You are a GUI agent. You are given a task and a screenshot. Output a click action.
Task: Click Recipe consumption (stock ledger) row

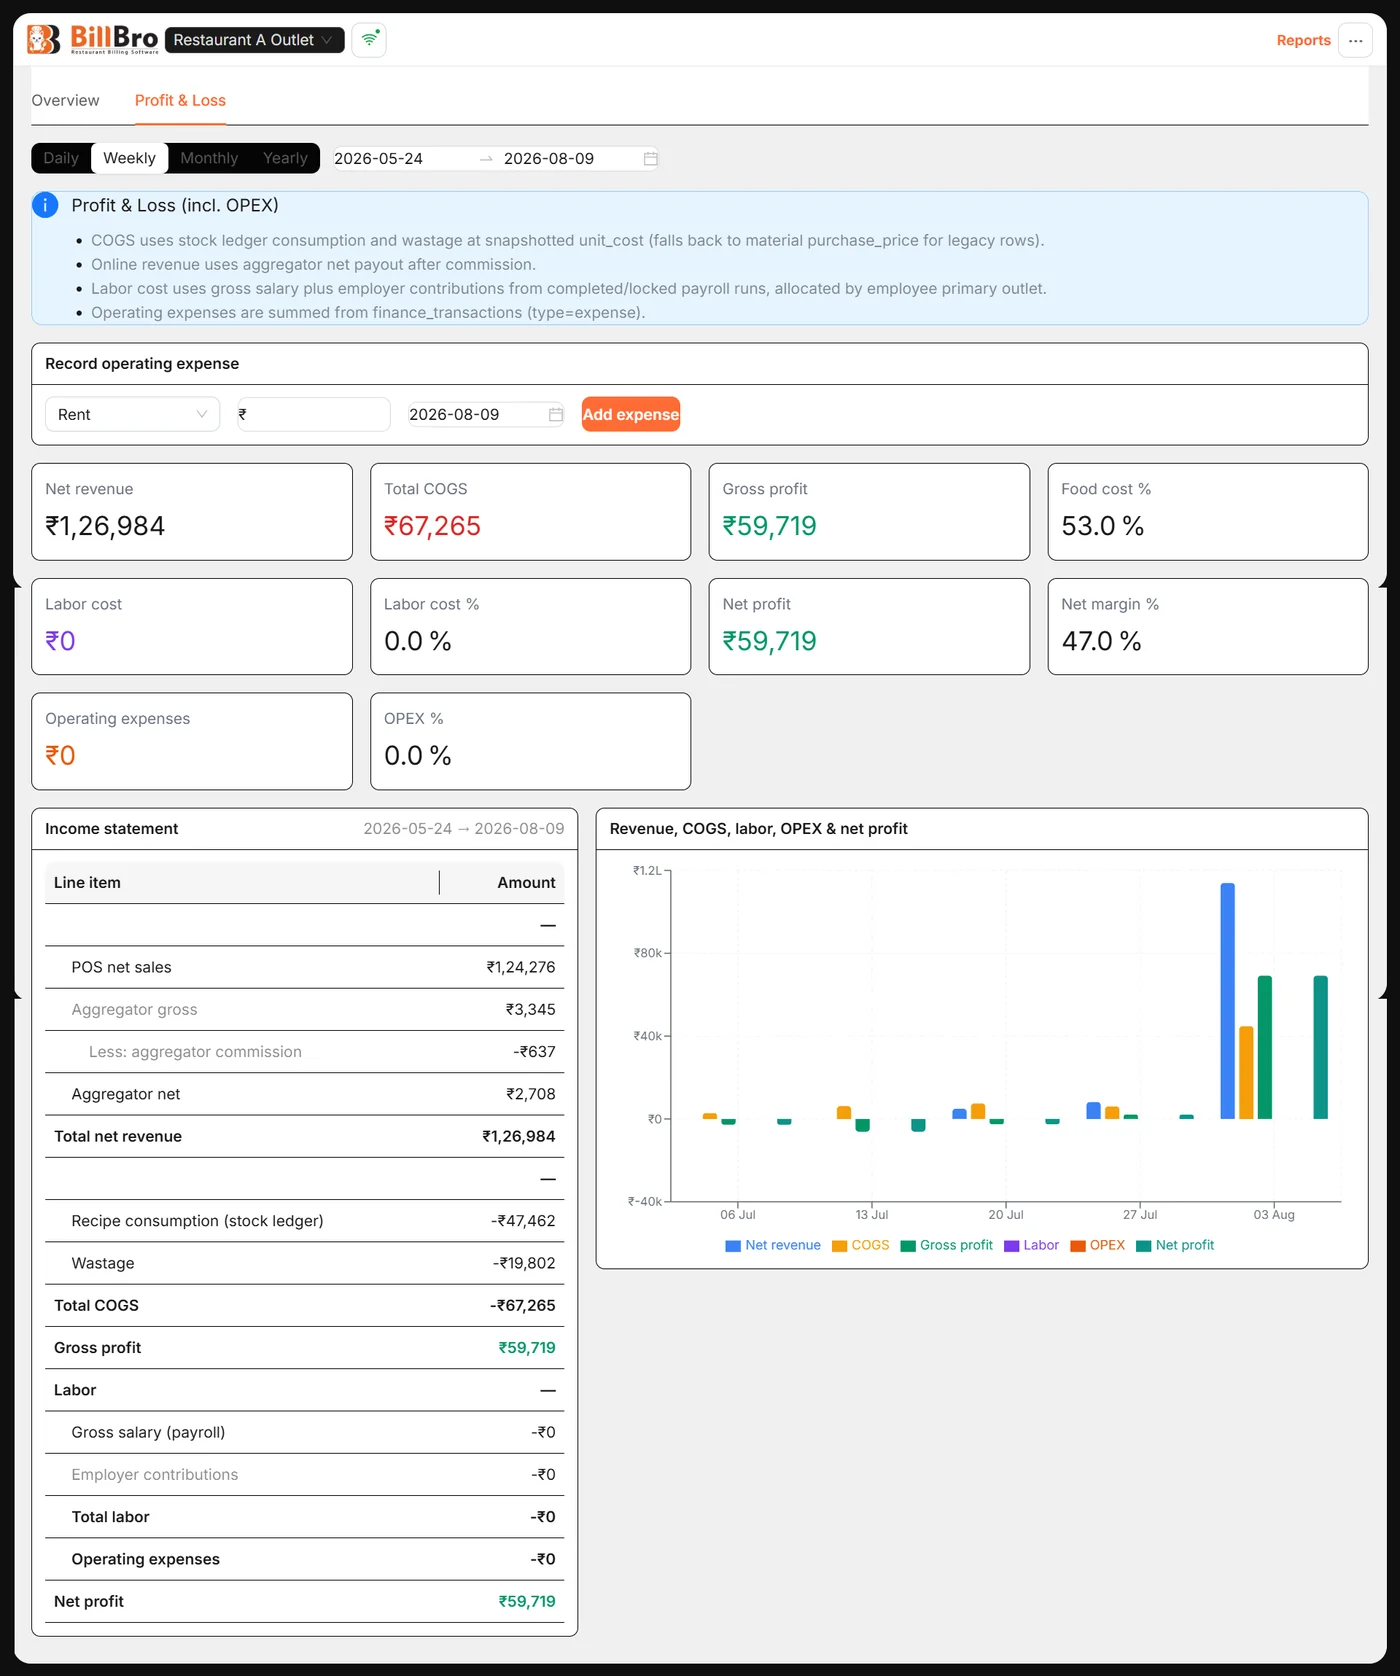(x=304, y=1221)
